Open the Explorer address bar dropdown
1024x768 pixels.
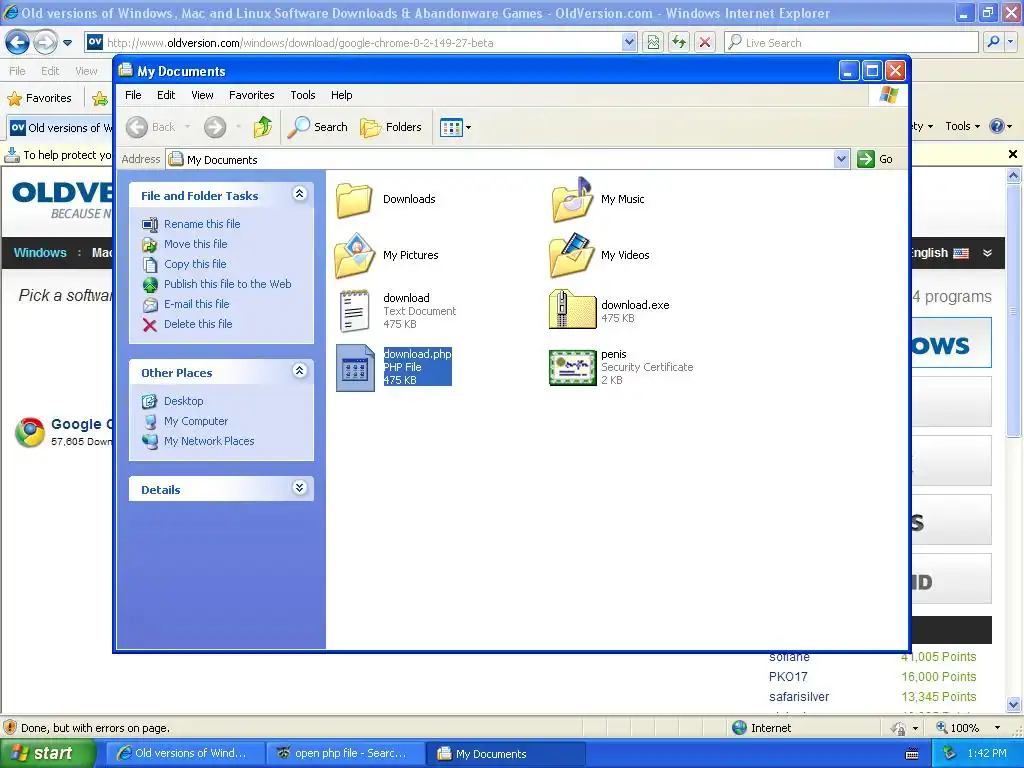click(x=841, y=159)
